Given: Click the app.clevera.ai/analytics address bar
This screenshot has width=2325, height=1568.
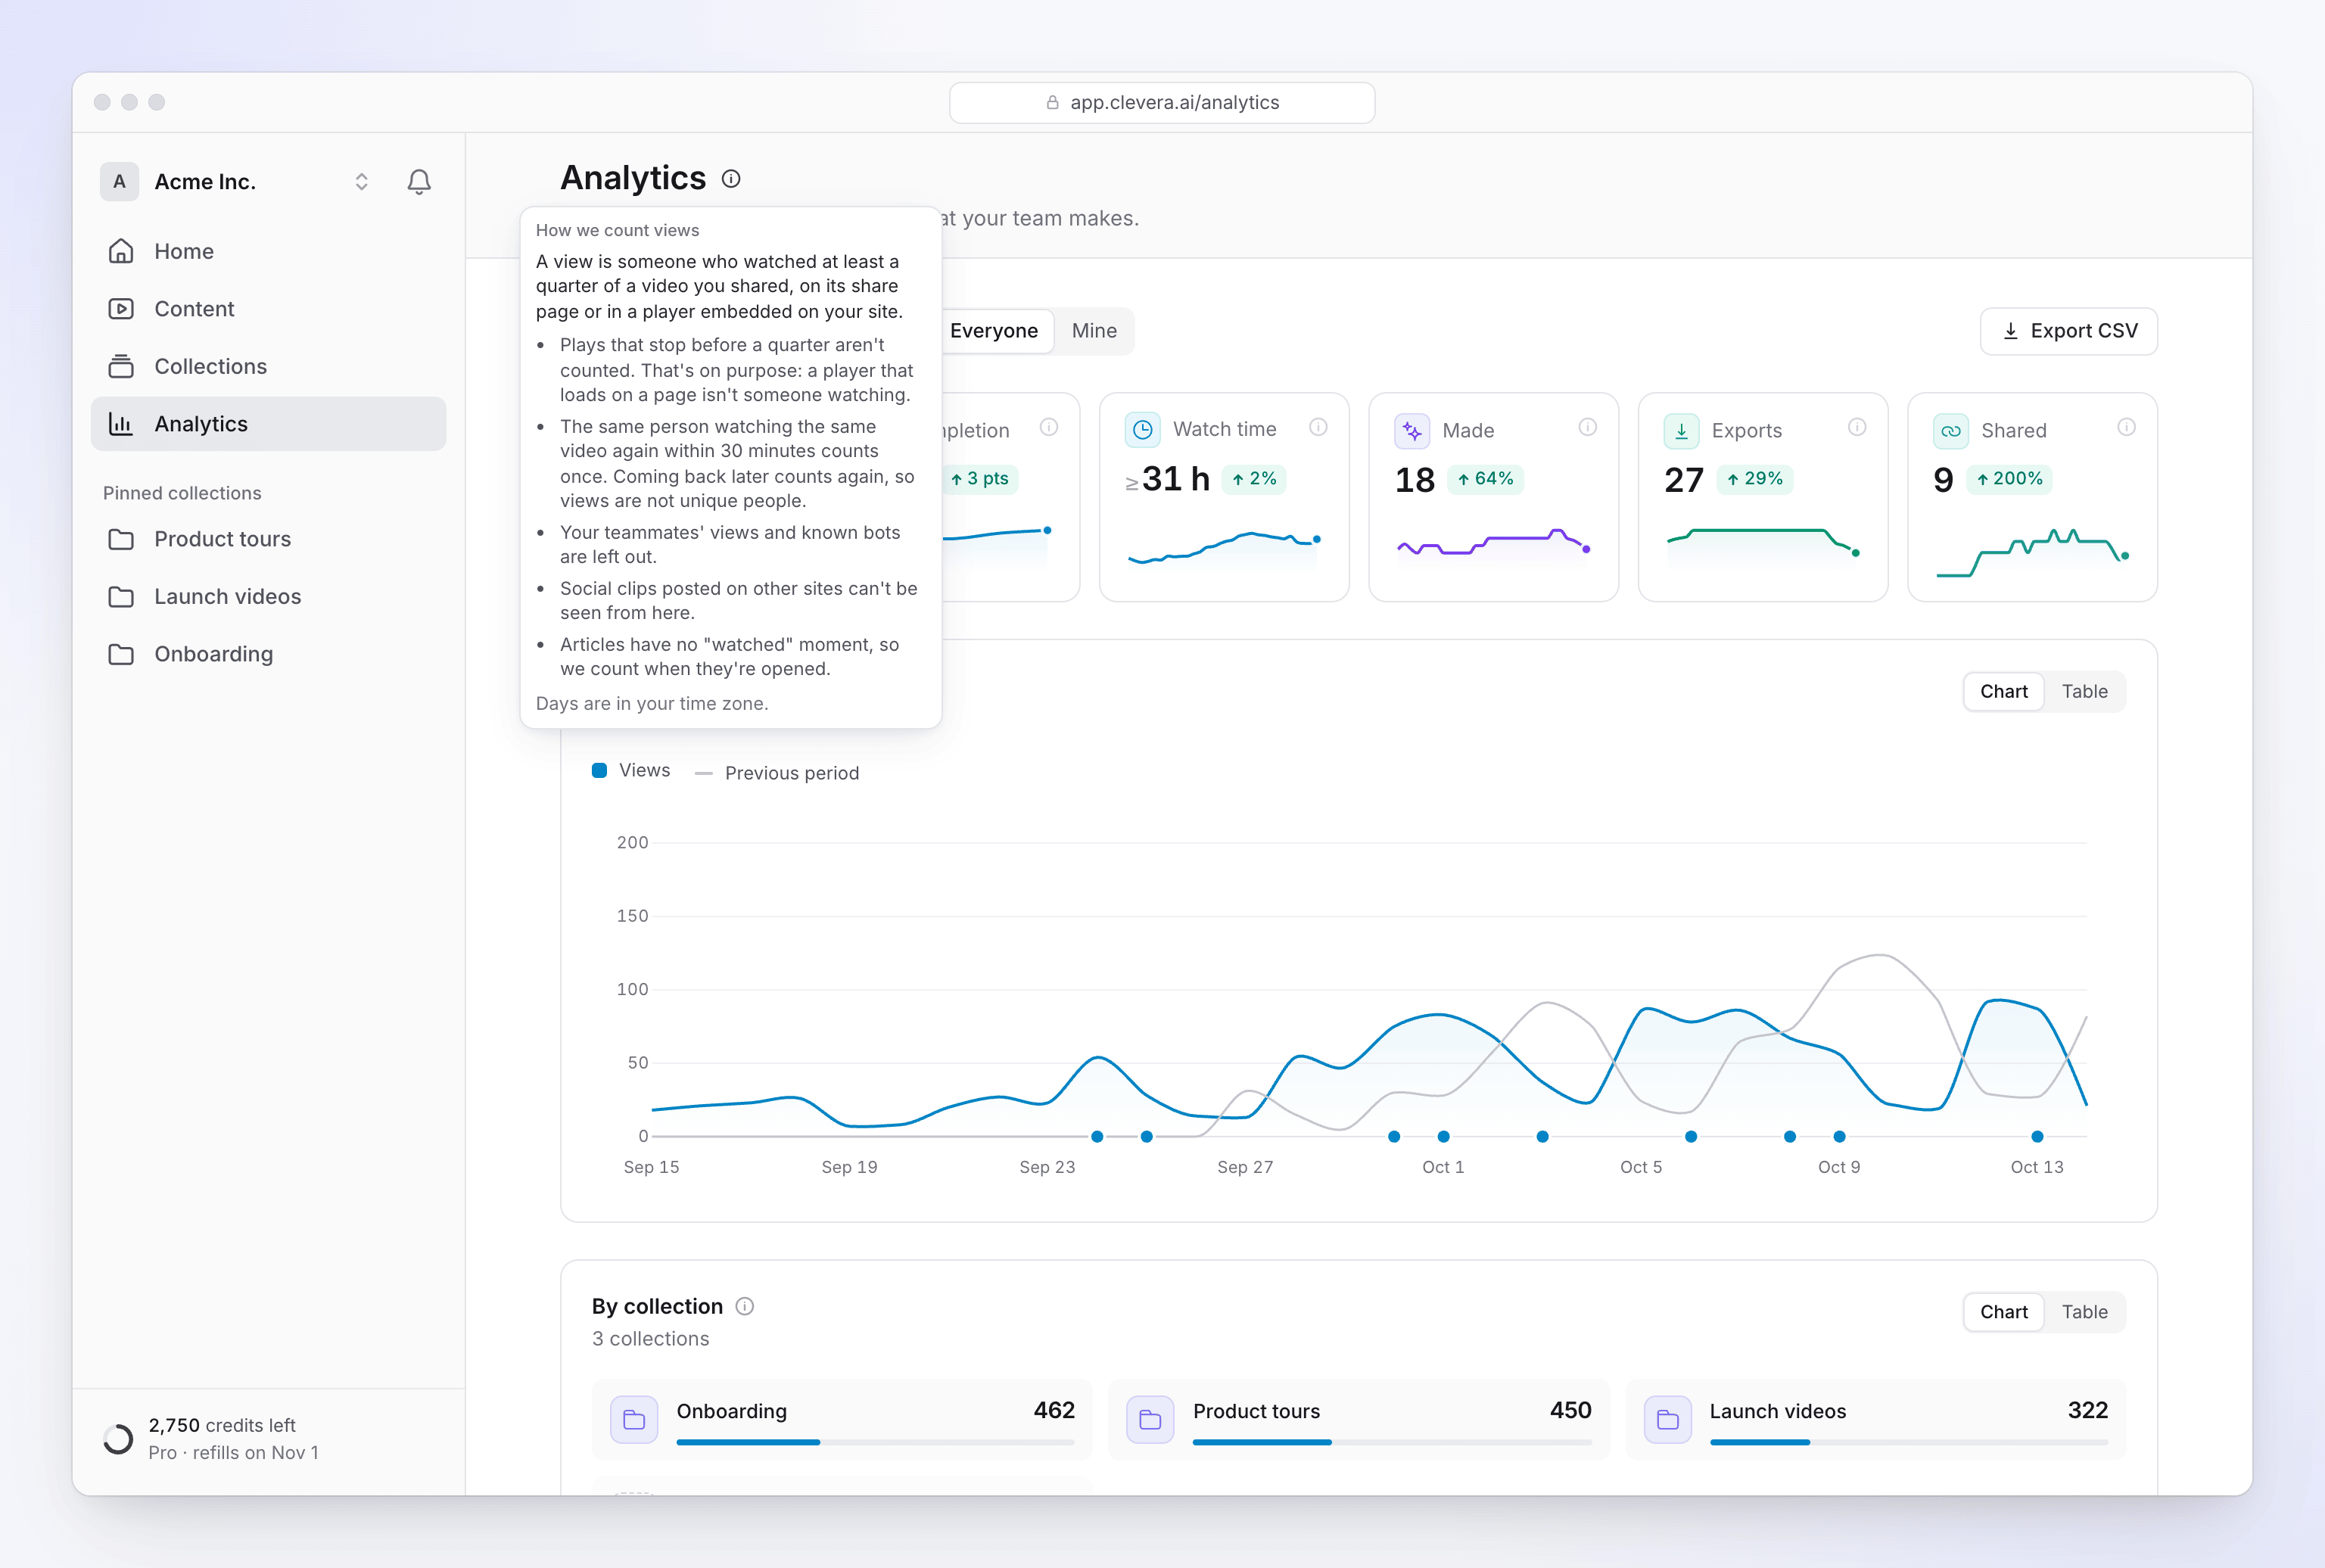Looking at the screenshot, I should click(x=1162, y=103).
